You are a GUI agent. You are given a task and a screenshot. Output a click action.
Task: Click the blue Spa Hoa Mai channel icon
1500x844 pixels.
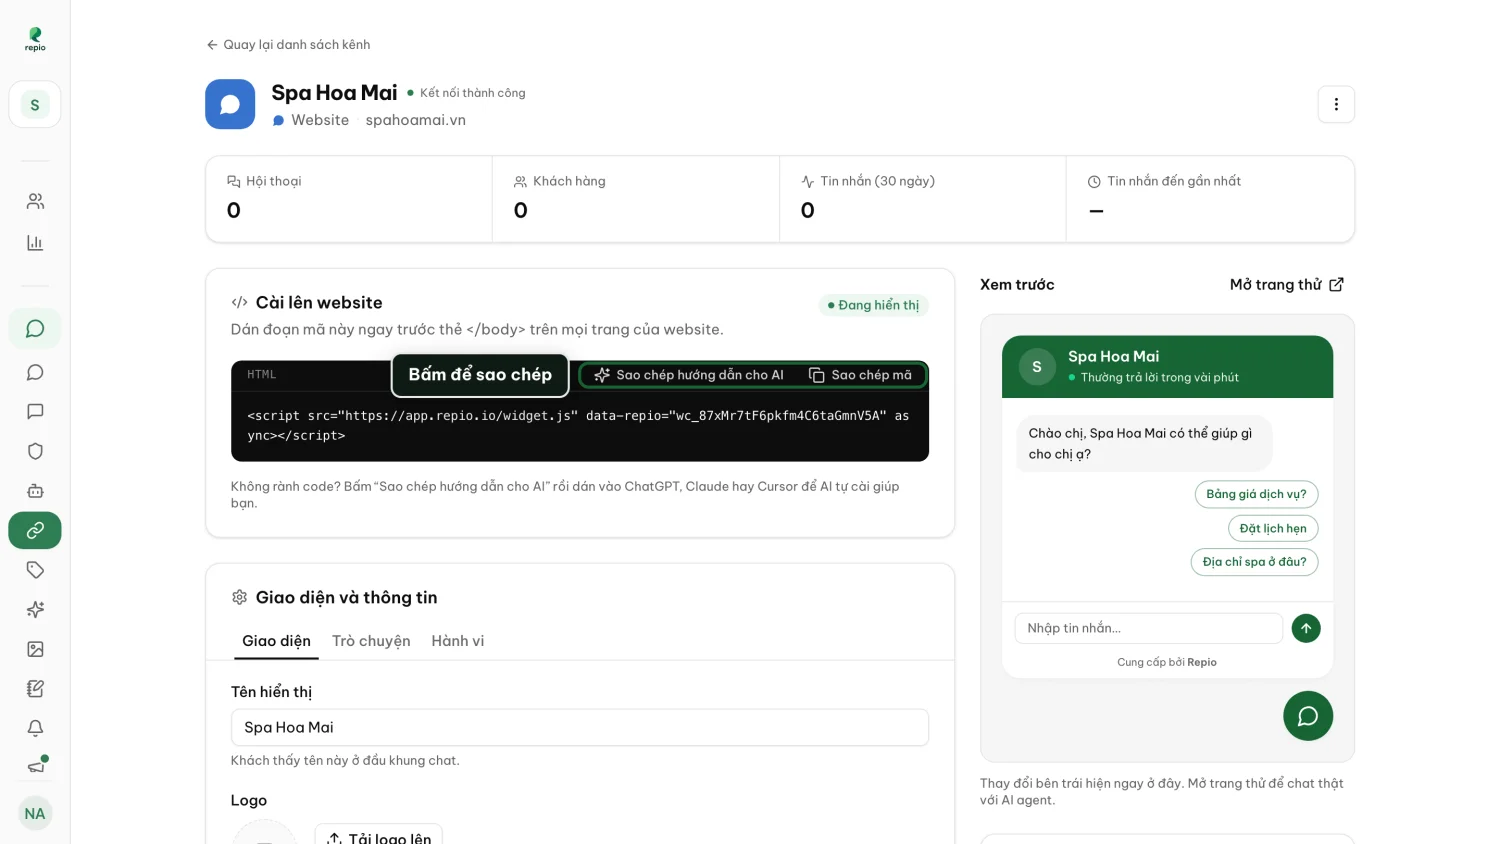point(230,104)
